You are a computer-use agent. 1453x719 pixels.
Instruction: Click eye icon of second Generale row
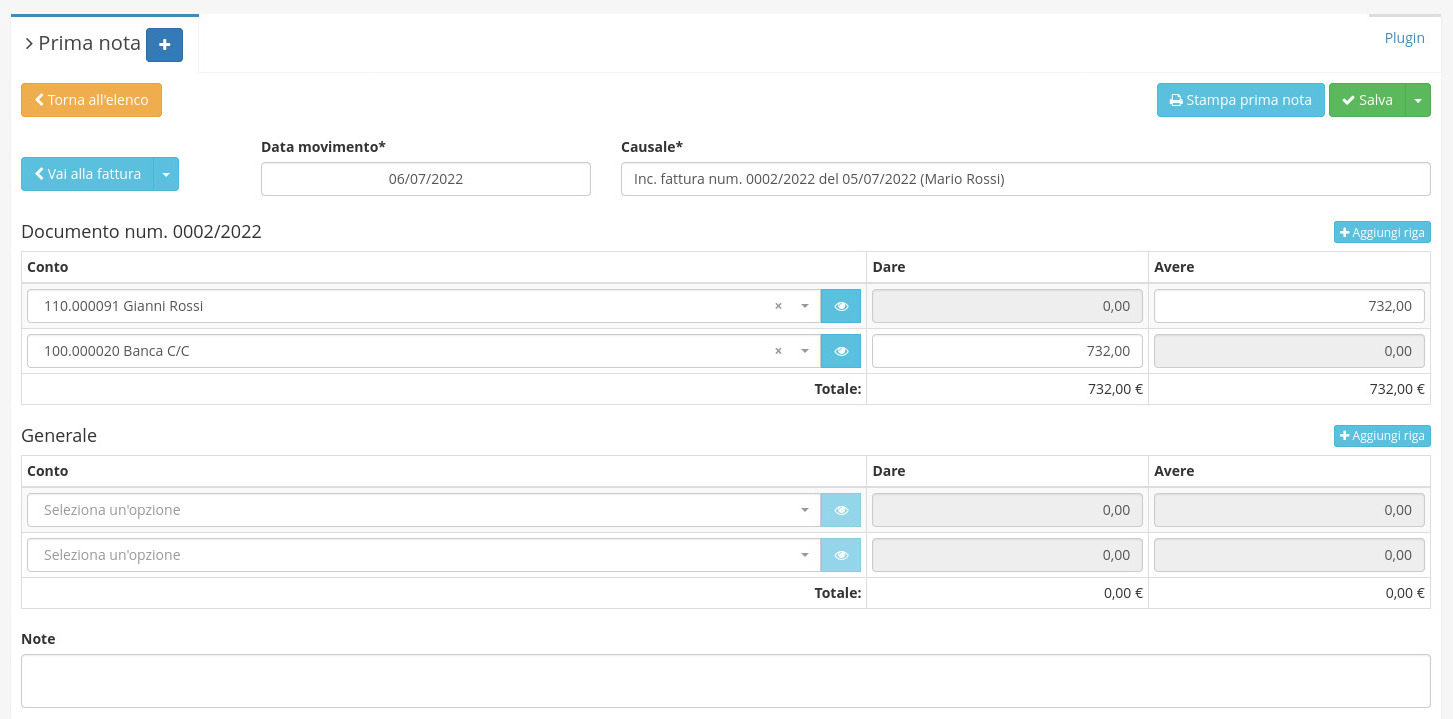click(x=841, y=555)
